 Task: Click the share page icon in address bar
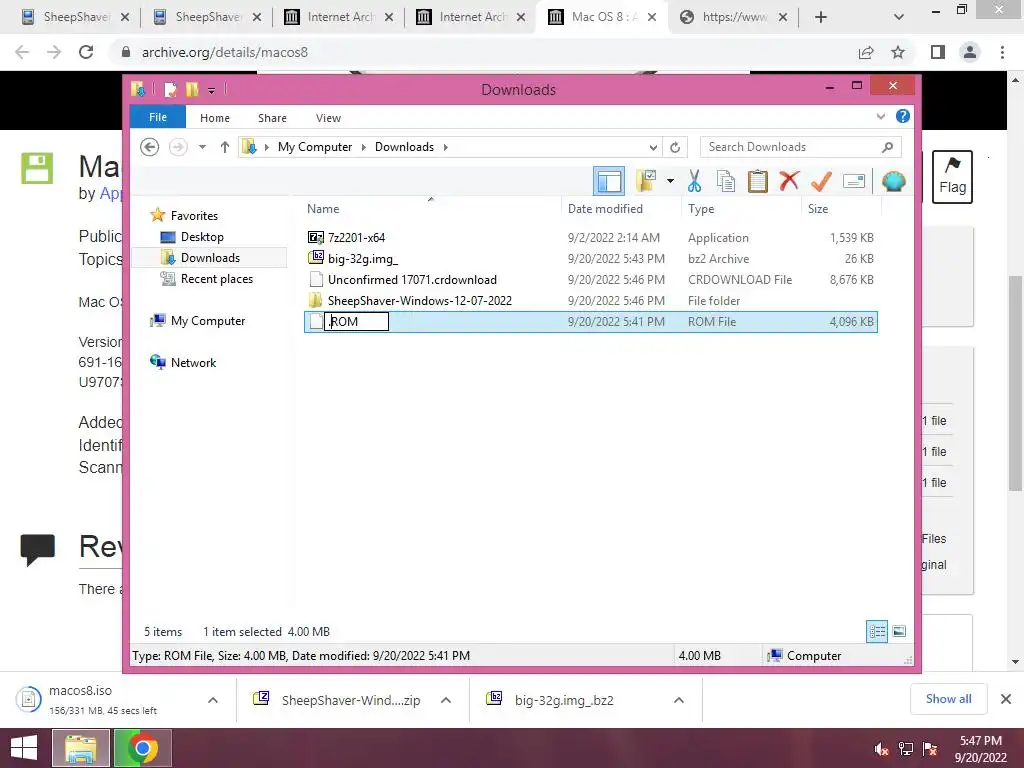[x=866, y=52]
